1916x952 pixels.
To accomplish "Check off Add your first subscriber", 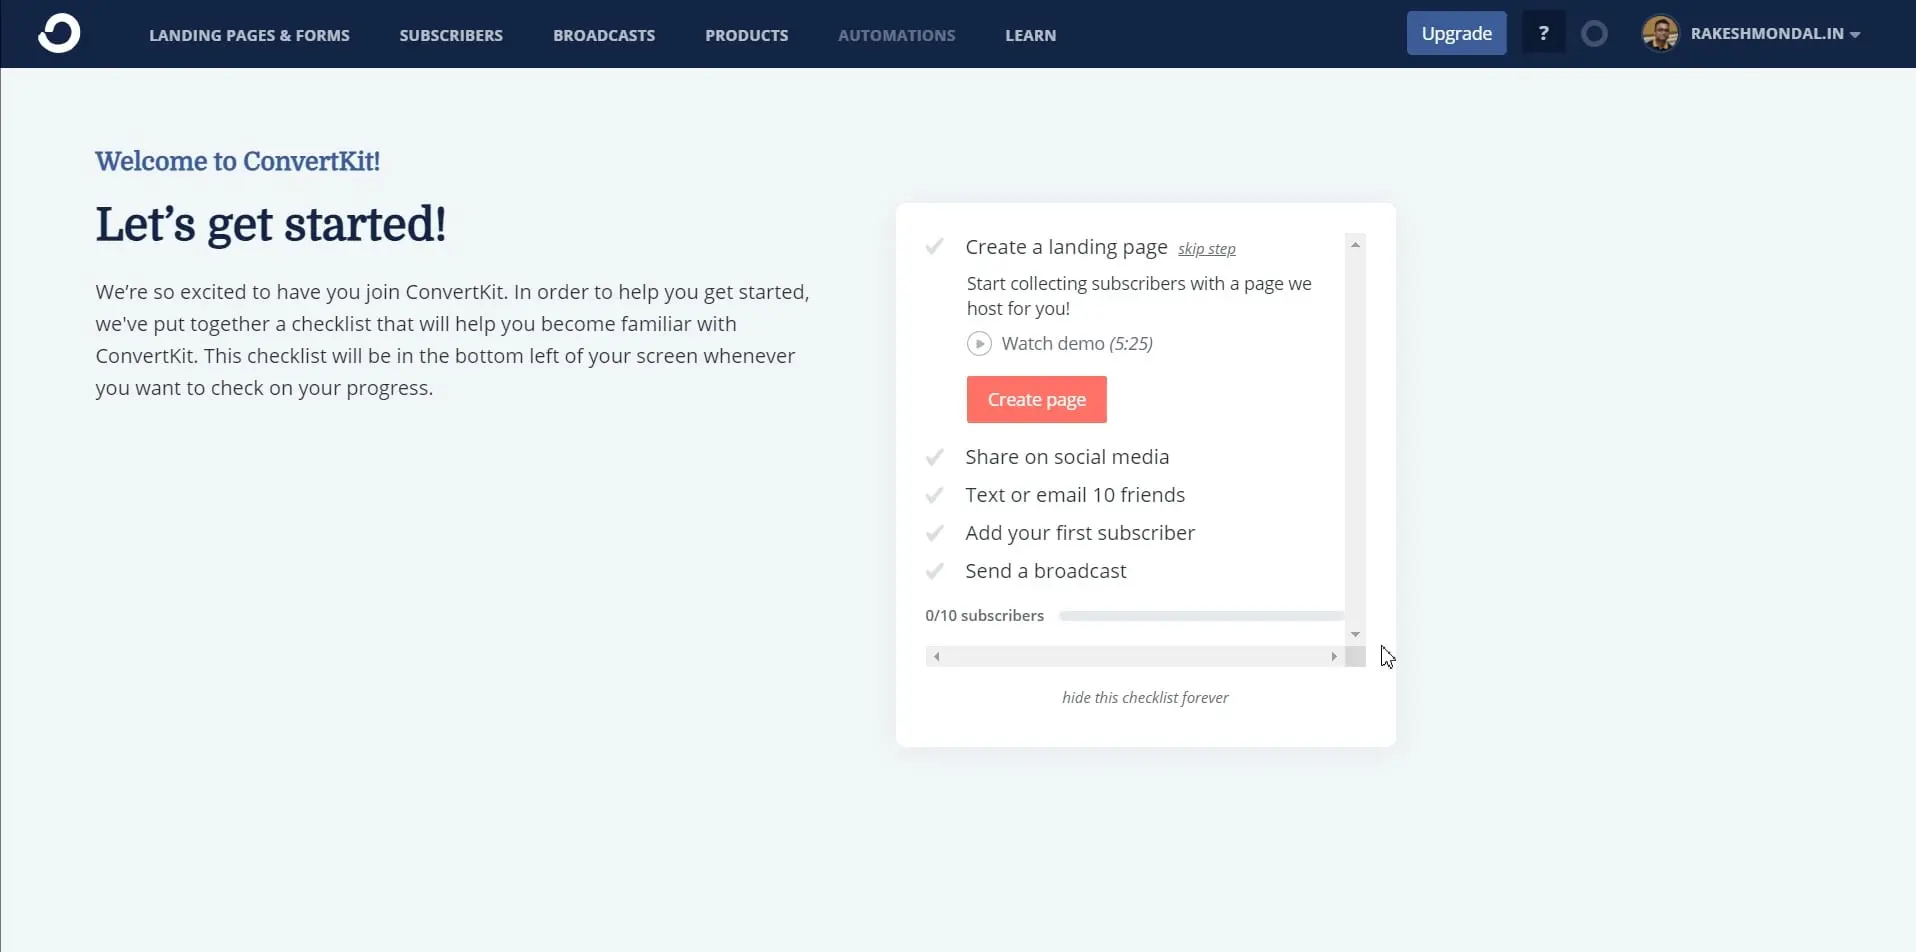I will [934, 533].
